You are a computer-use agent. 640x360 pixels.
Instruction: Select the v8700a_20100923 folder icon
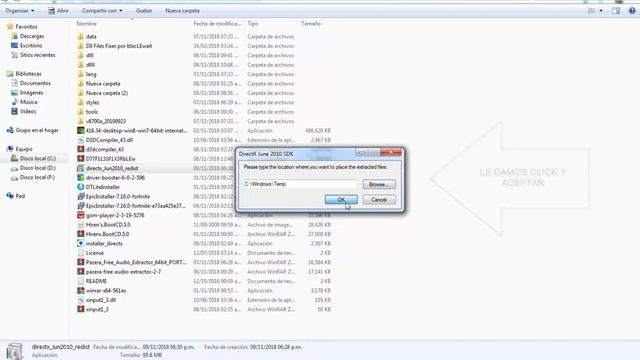pyautogui.click(x=81, y=121)
